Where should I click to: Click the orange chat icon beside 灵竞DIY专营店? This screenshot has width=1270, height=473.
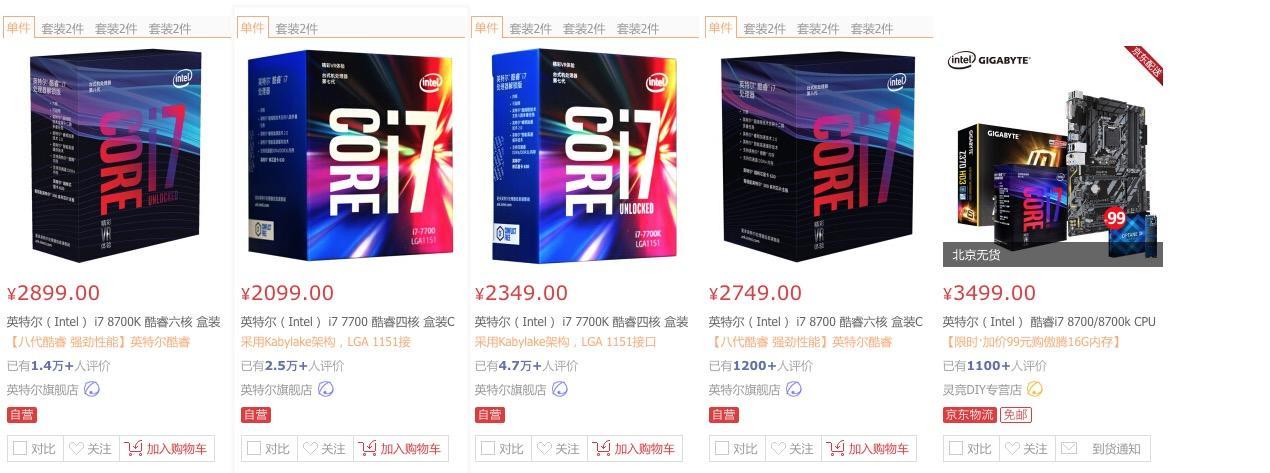click(1035, 389)
